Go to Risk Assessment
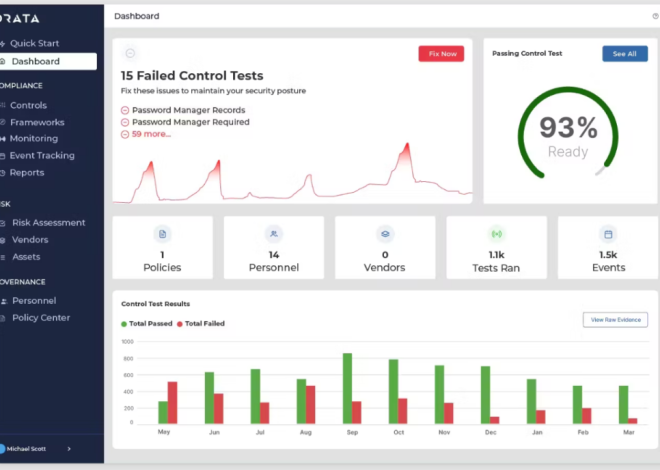 pyautogui.click(x=48, y=223)
